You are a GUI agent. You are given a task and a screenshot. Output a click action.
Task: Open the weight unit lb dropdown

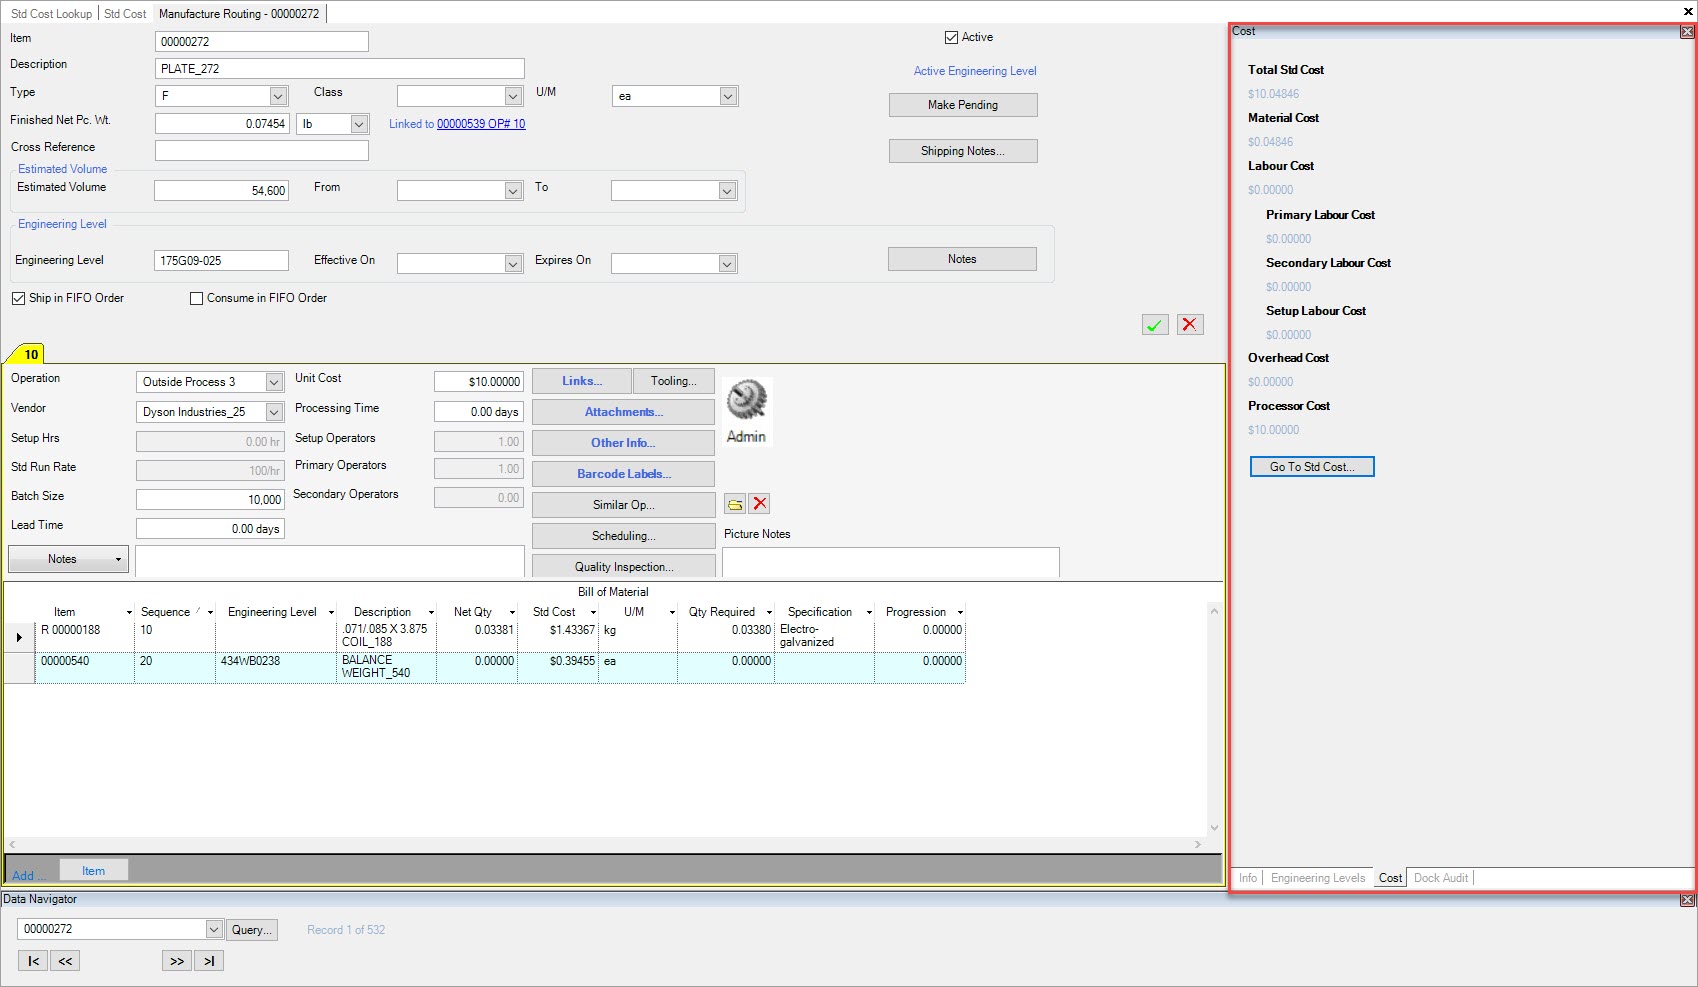(x=359, y=124)
